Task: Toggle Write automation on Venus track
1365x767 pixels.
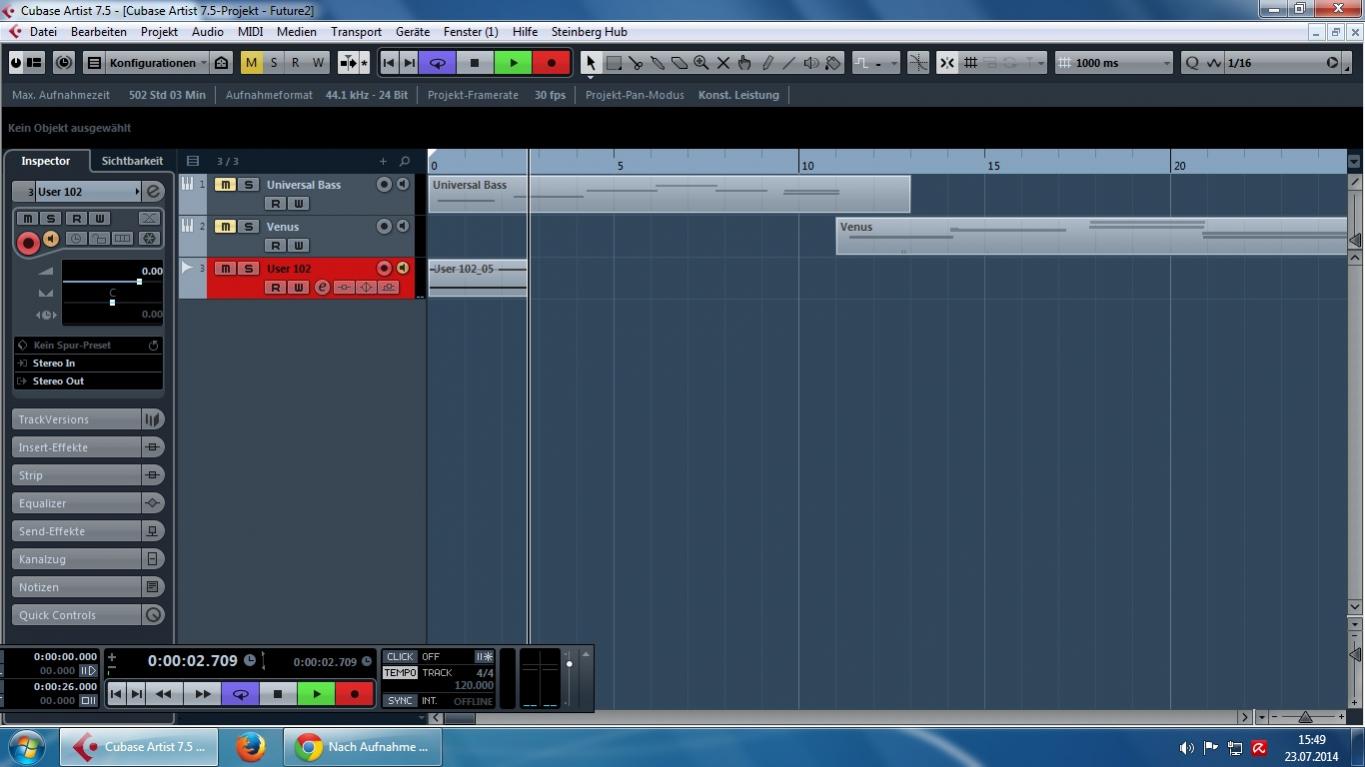Action: click(x=298, y=245)
